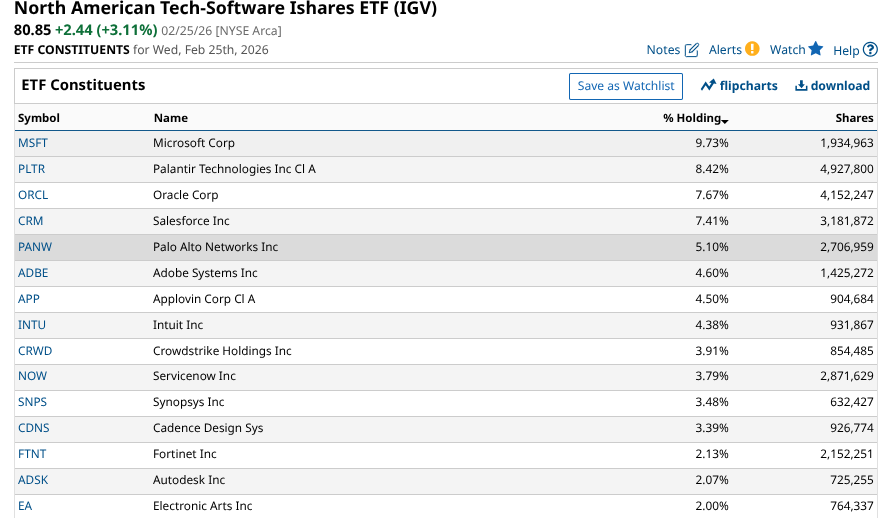Click the Watch star icon
Screen dimensions: 883x518
pyautogui.click(x=816, y=49)
